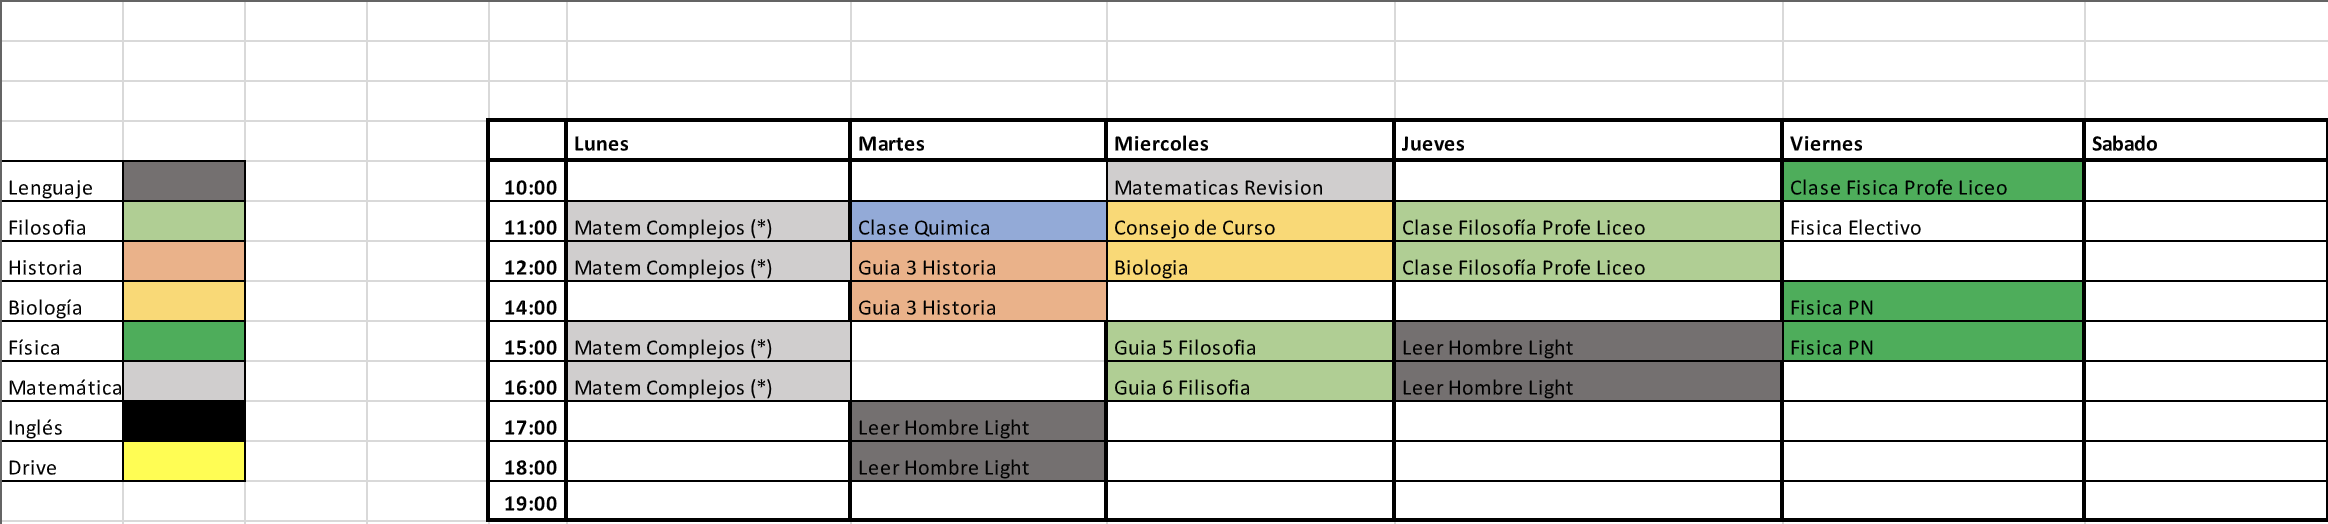The width and height of the screenshot is (2328, 524).
Task: Select the Fisica Electivo cell
Action: 1932,222
